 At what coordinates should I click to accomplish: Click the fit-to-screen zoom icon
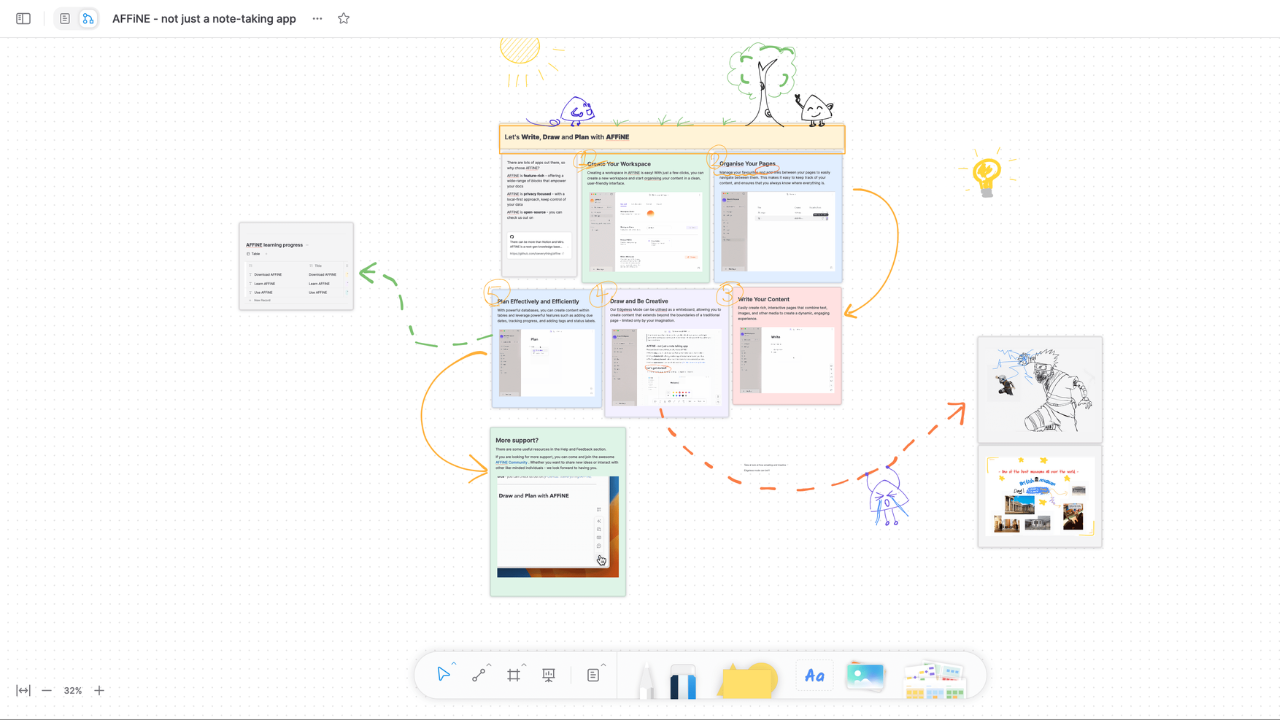coord(23,690)
